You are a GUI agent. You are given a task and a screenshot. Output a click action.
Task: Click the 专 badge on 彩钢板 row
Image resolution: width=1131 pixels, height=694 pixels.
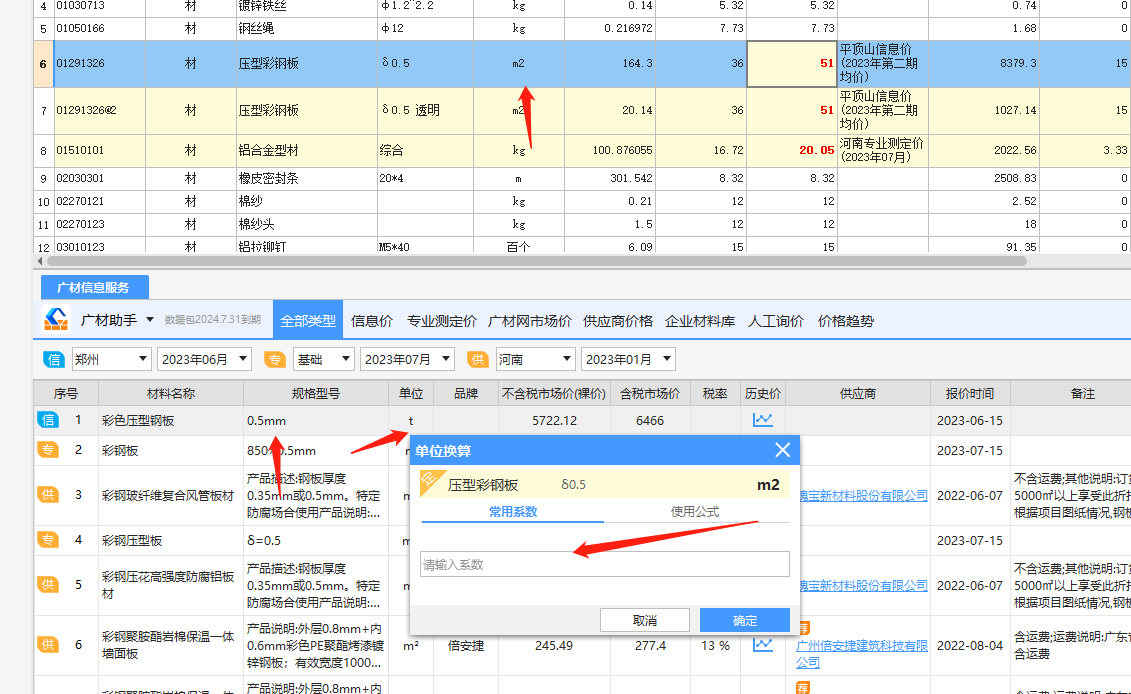pos(48,450)
